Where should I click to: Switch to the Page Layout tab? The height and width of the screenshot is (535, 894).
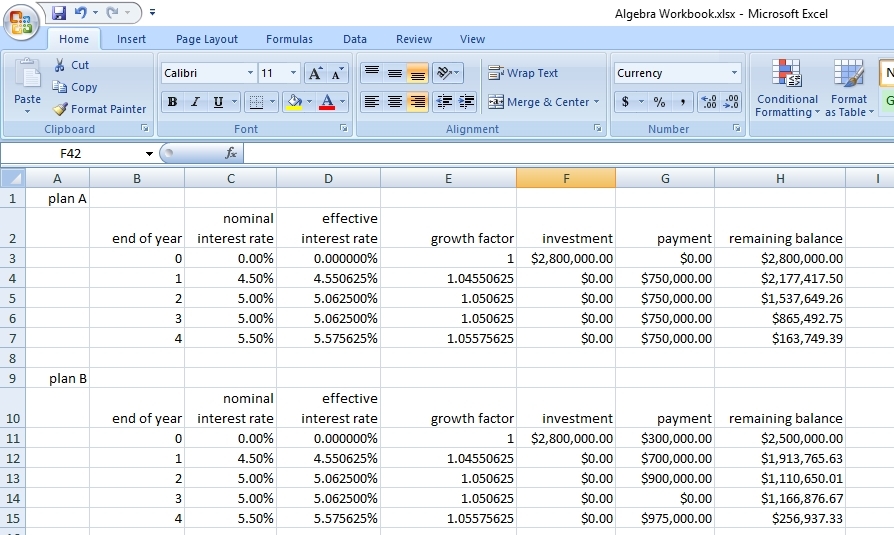(x=206, y=39)
